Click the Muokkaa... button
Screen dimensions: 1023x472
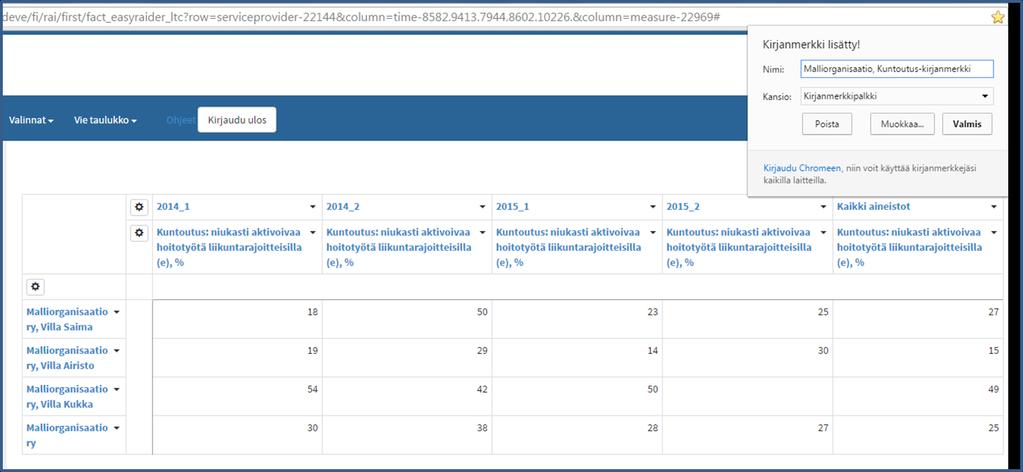902,124
